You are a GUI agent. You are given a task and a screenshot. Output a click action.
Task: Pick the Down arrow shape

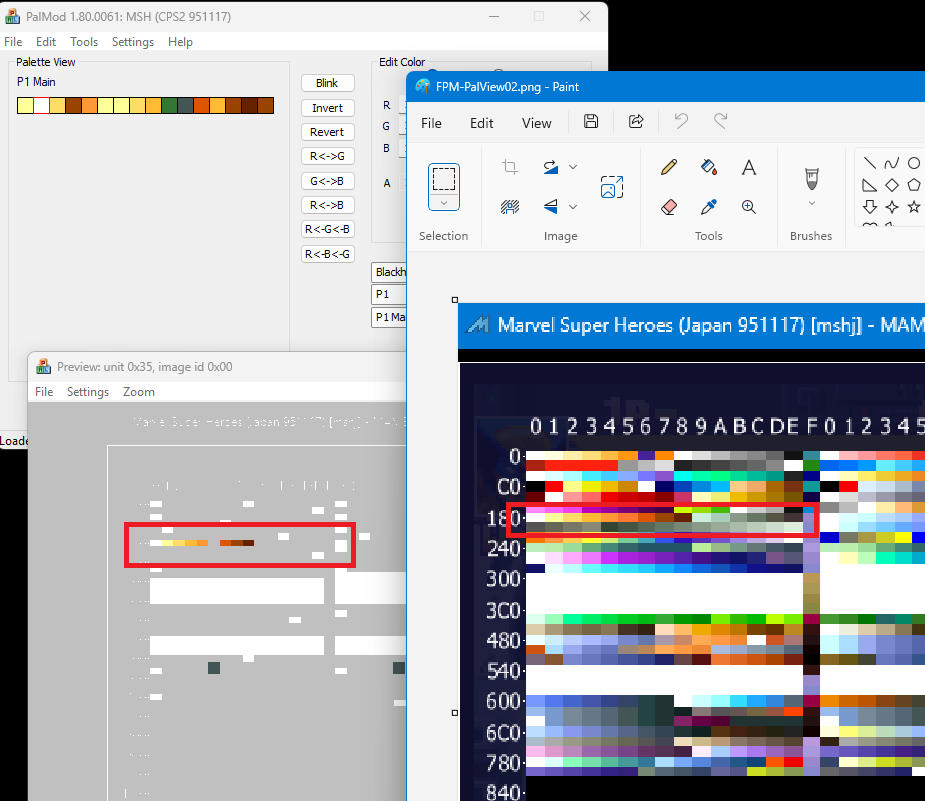point(870,206)
